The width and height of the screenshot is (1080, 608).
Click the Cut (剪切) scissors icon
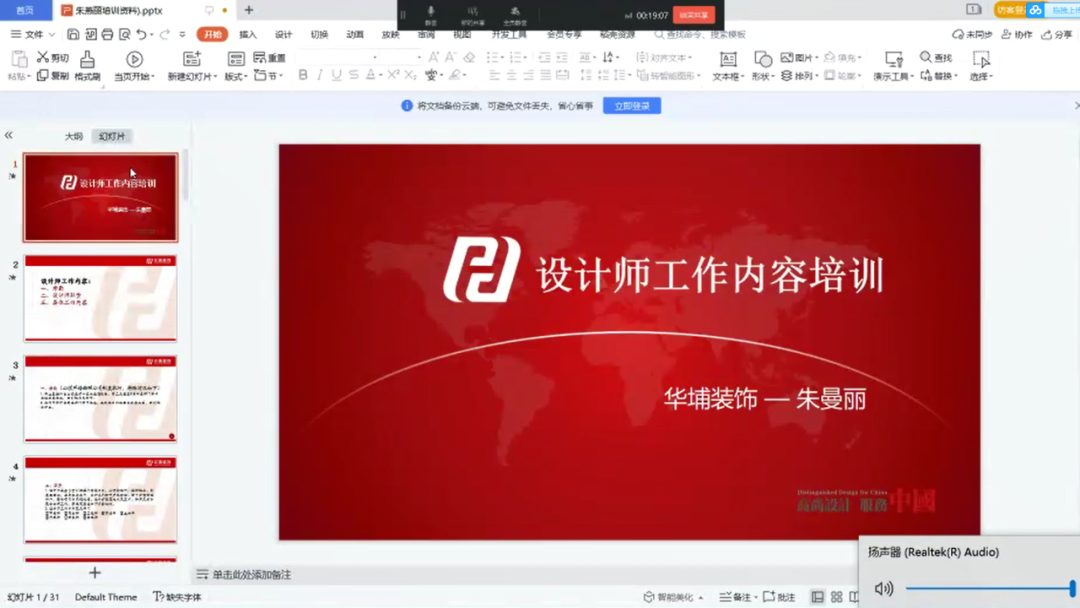click(x=43, y=58)
